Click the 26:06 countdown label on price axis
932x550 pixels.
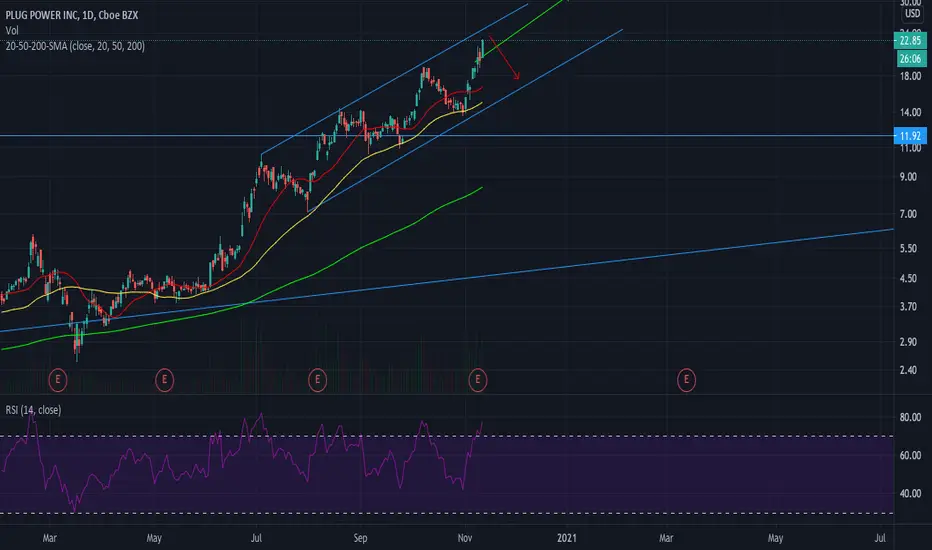910,58
